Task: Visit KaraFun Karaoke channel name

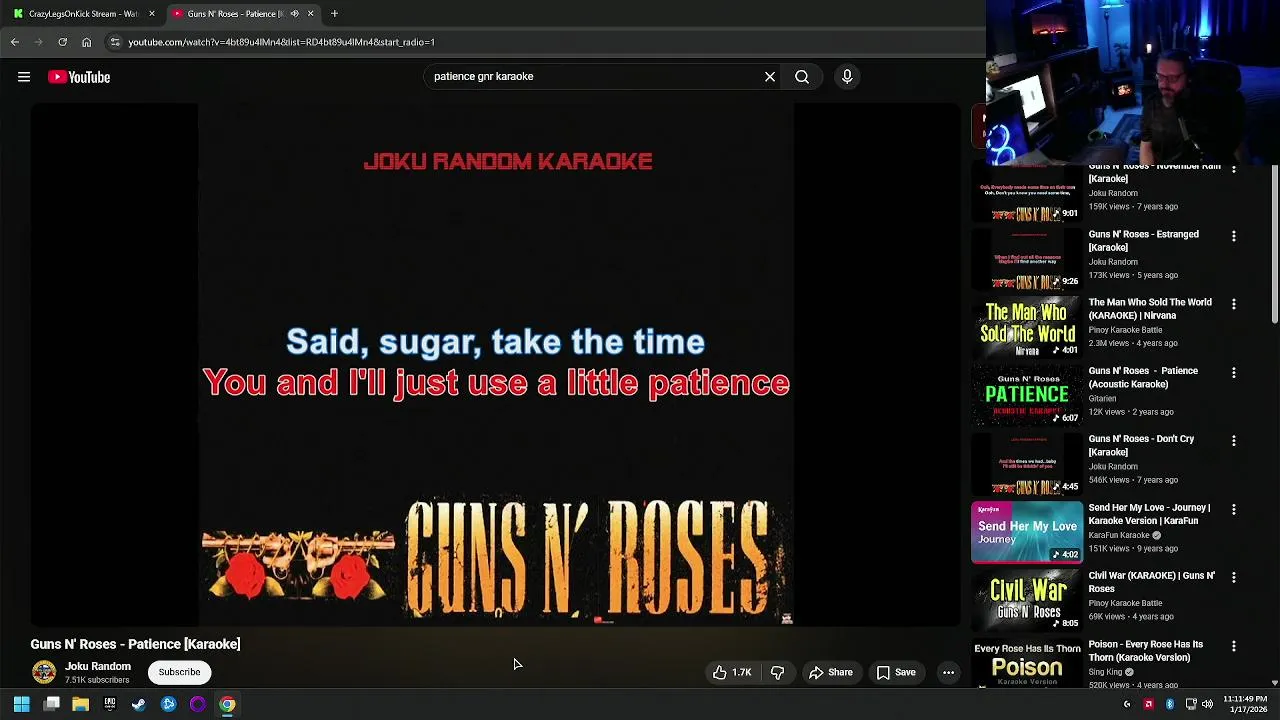Action: click(x=1119, y=535)
